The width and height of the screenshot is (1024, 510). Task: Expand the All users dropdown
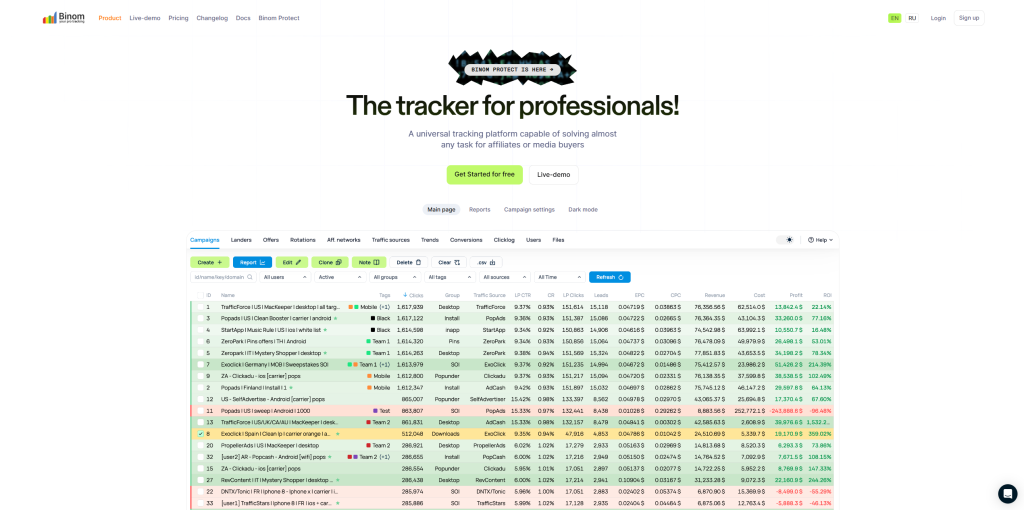pos(285,277)
